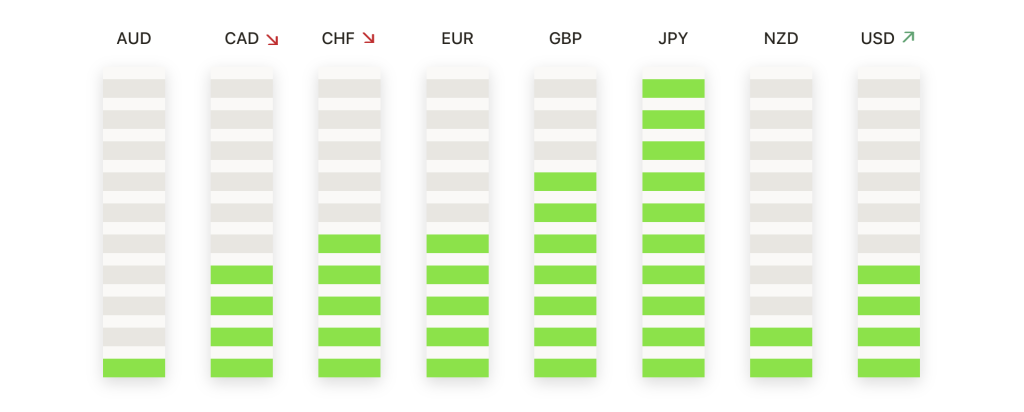Viewport: 1024px width, 412px height.
Task: Click the highest green segment in CAD meter
Action: (242, 275)
